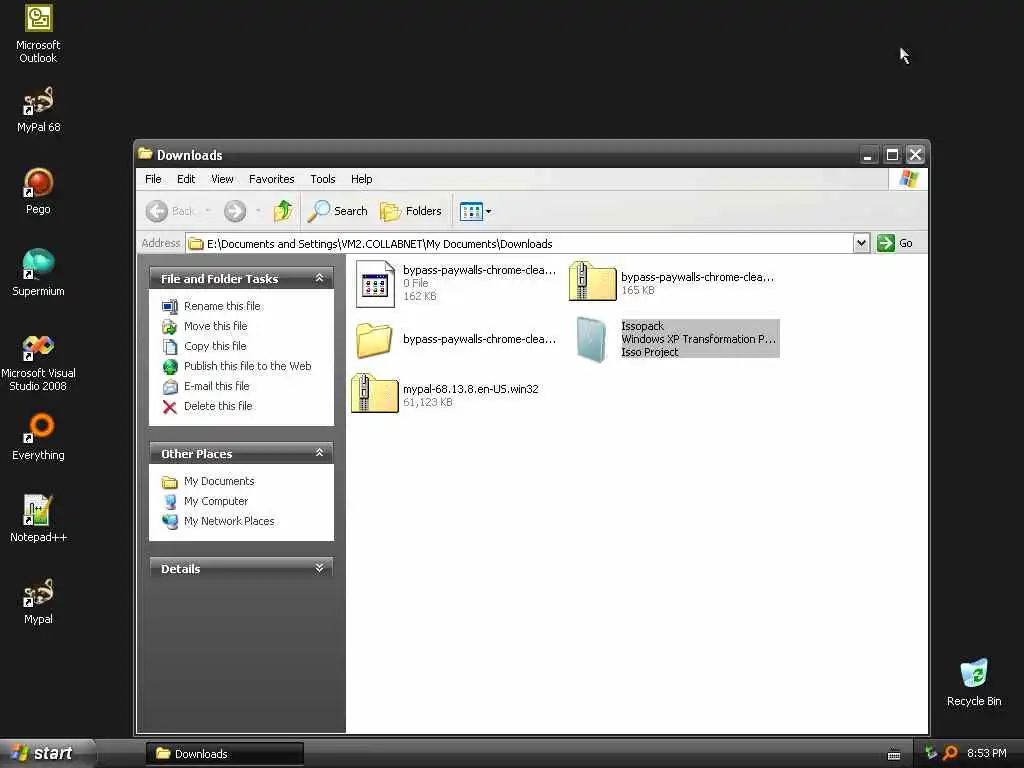Click Copy this file
This screenshot has width=1024, height=768.
[x=215, y=346]
